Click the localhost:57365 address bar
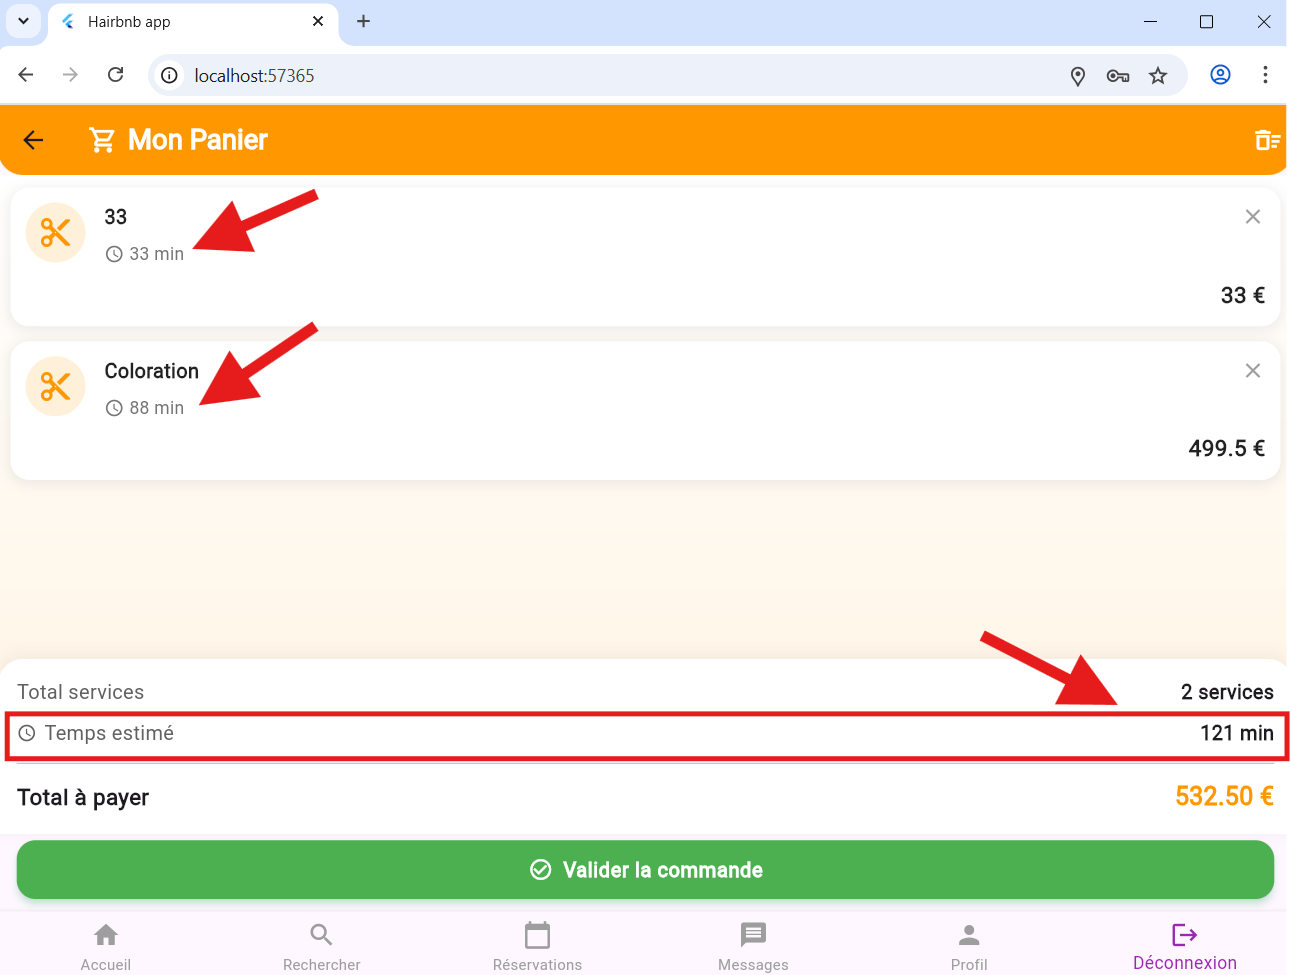The height and width of the screenshot is (975, 1290). coord(600,76)
